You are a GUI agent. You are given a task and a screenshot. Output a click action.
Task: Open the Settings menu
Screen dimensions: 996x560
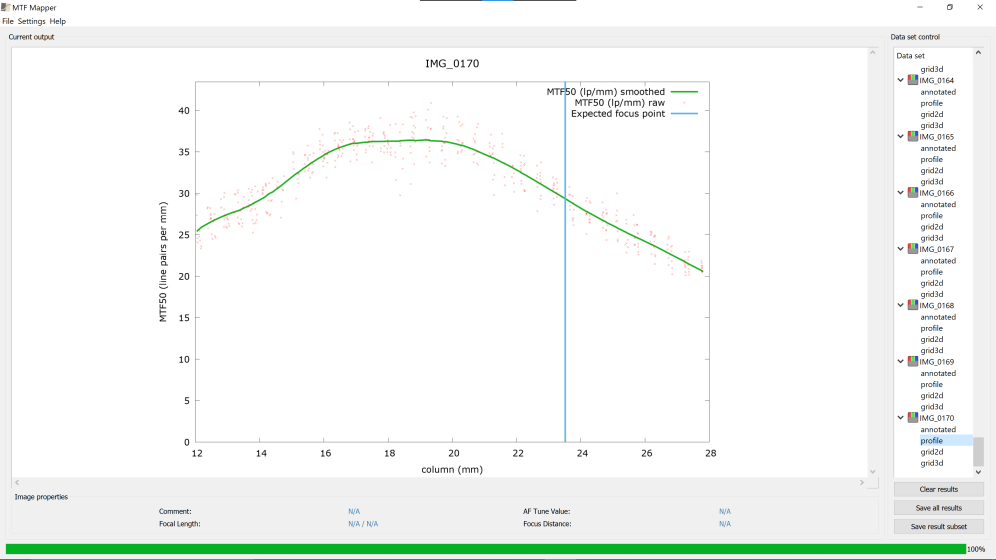[32, 21]
